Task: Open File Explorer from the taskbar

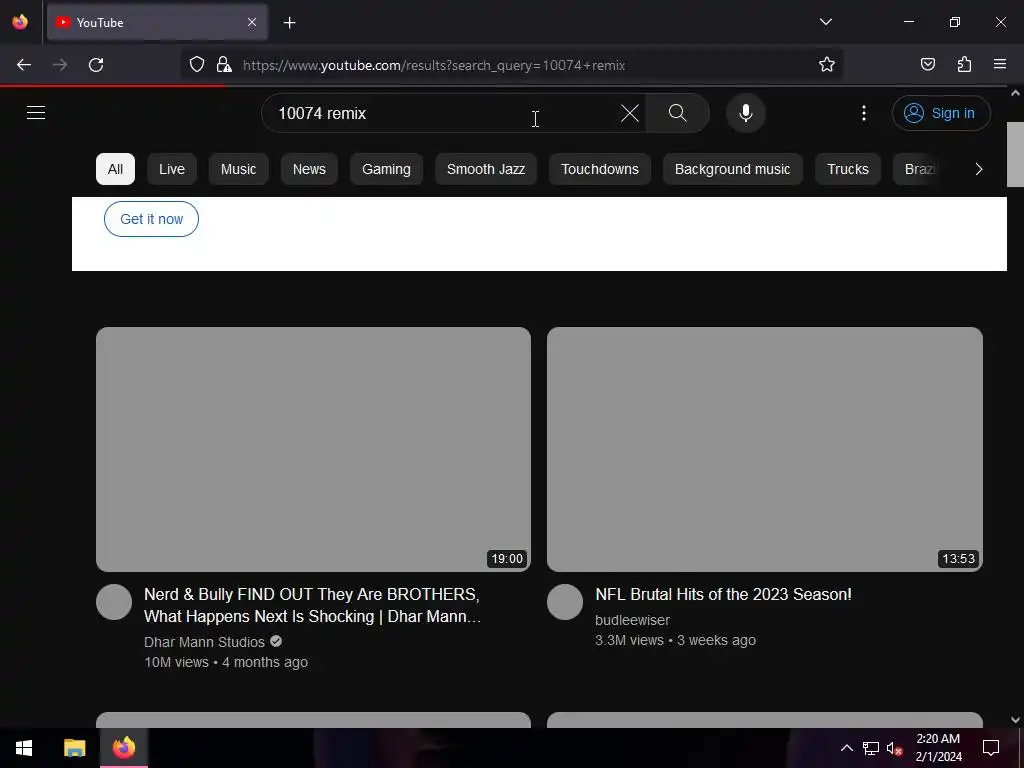Action: coord(74,748)
